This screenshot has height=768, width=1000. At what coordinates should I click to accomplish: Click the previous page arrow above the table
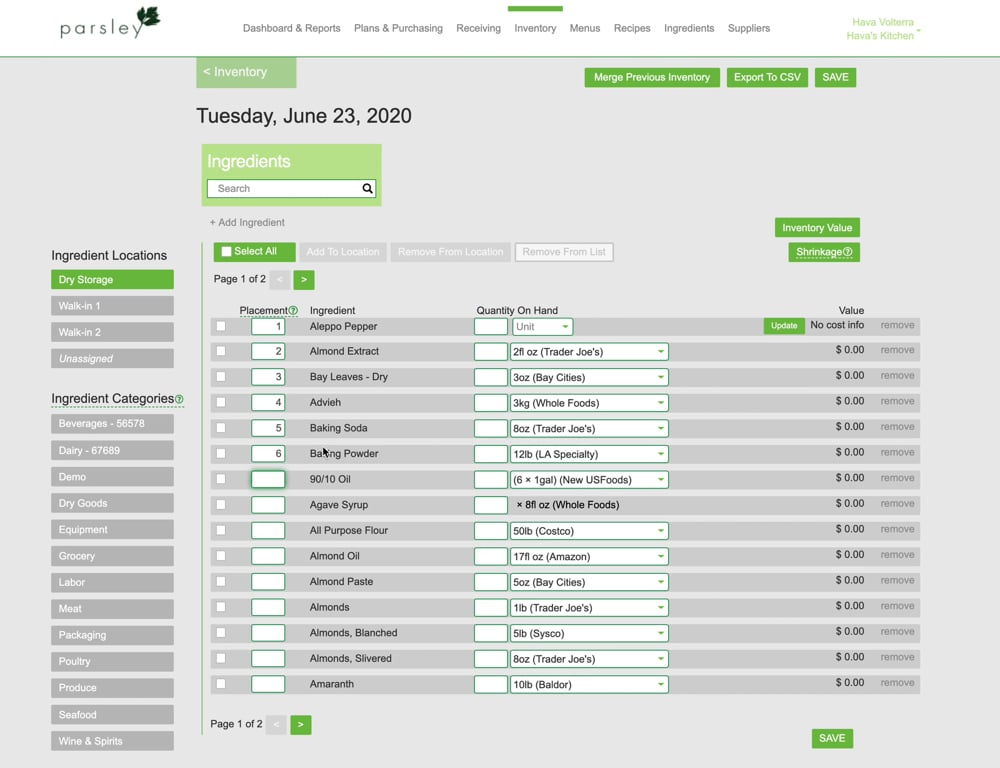277,280
